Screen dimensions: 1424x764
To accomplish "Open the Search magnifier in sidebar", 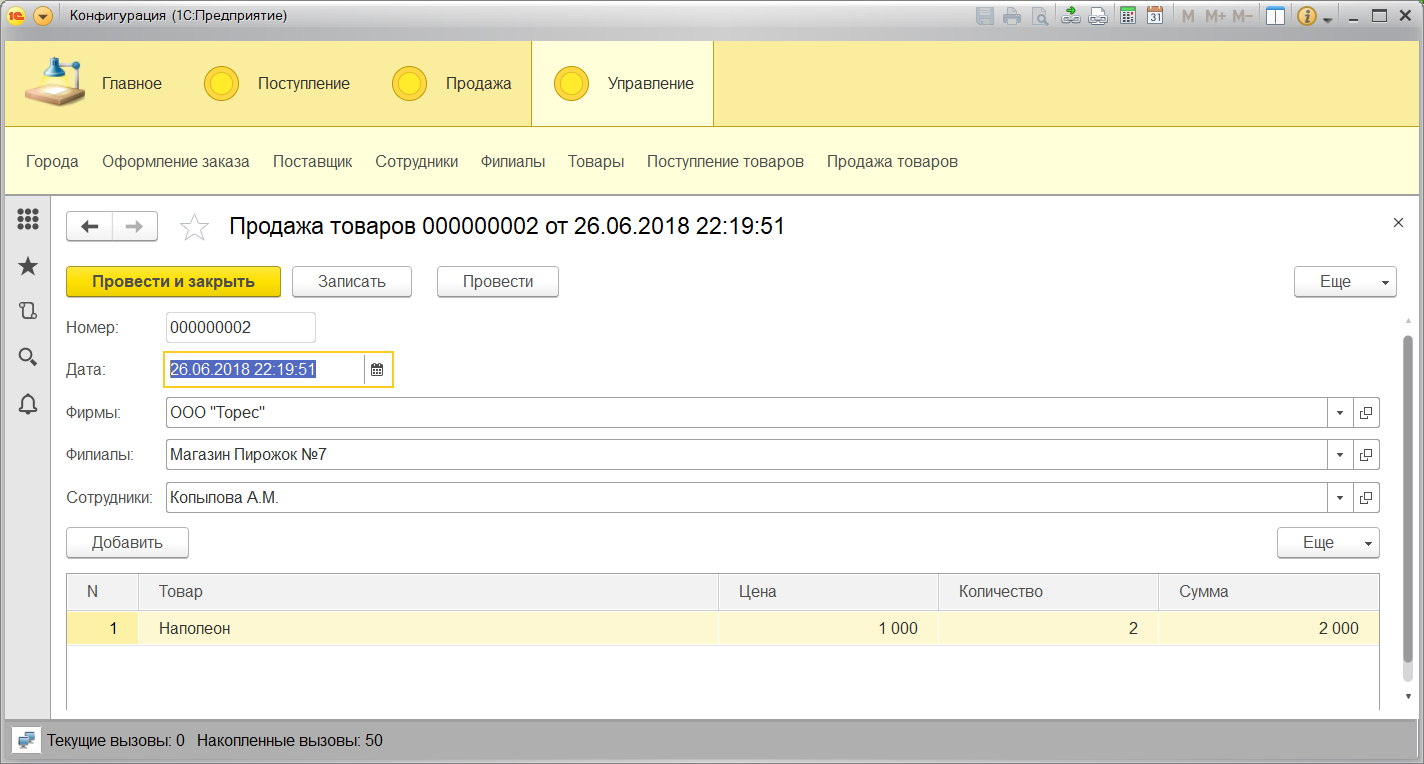I will pos(28,357).
